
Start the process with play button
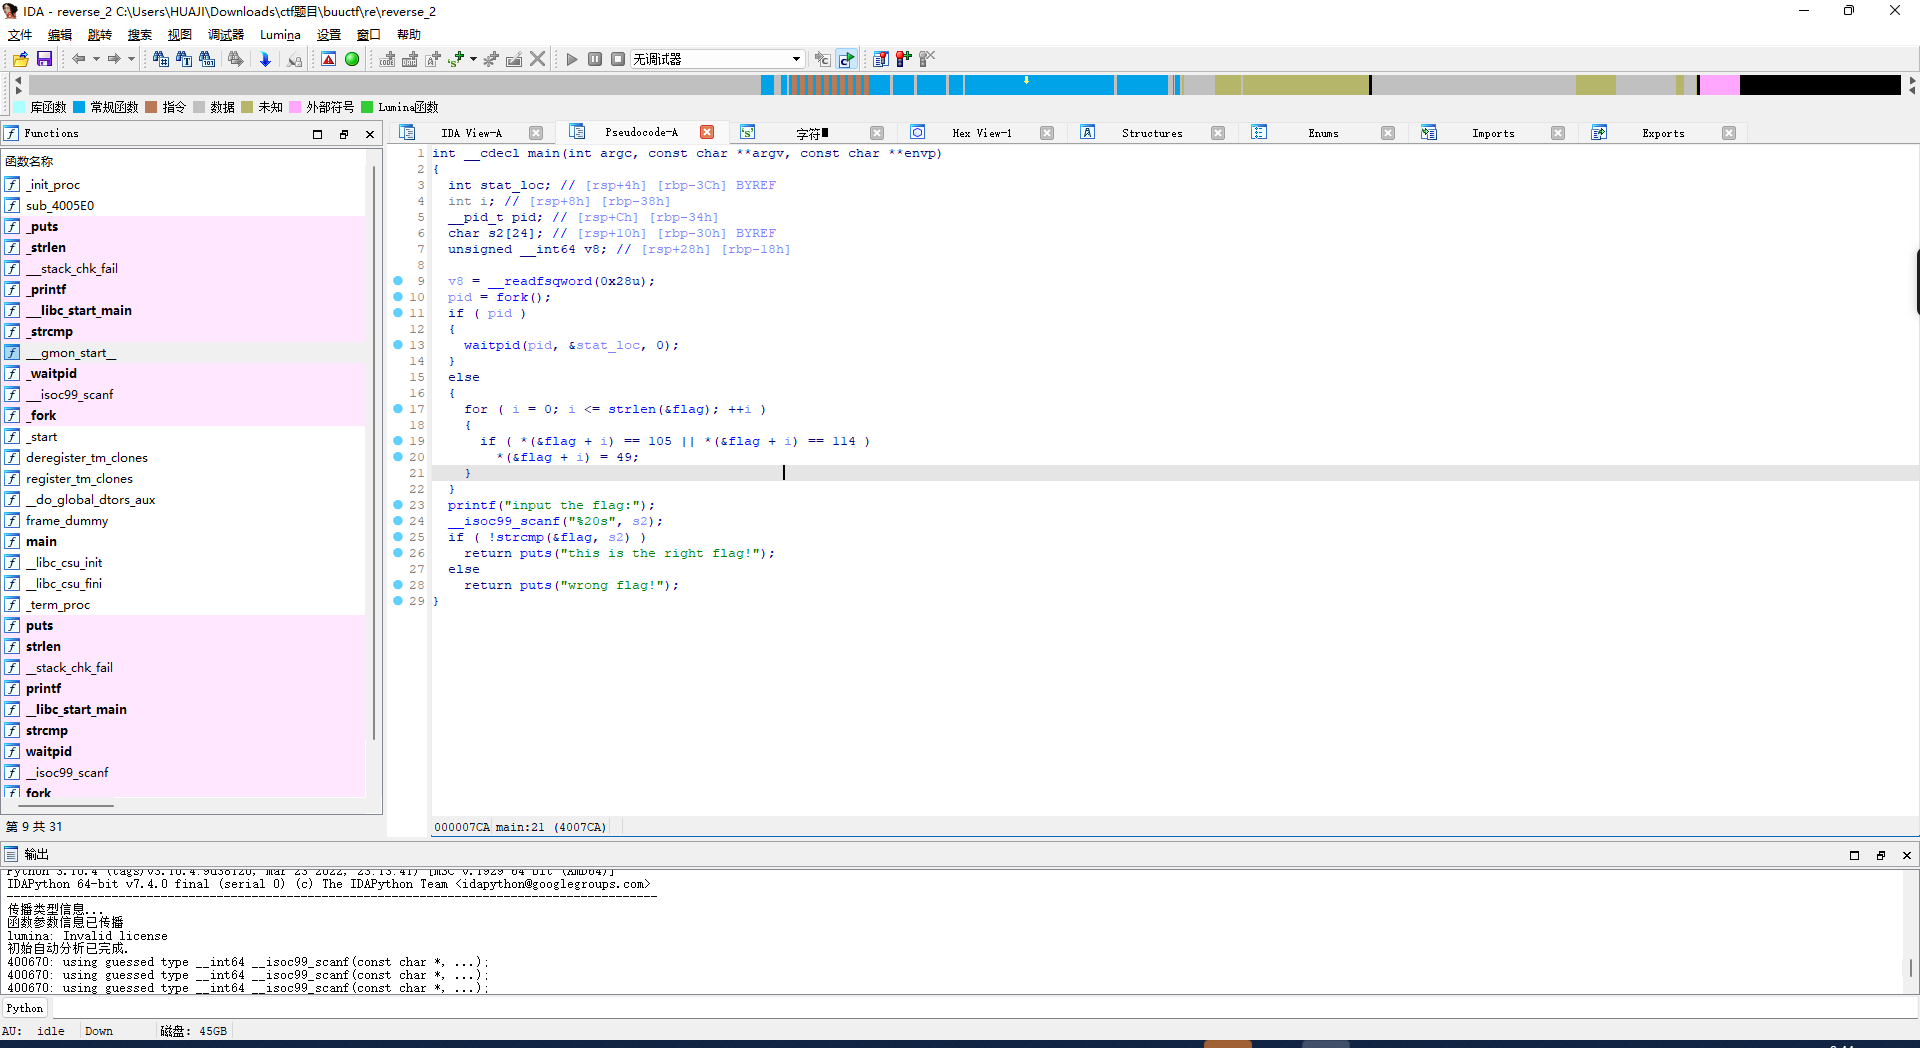(572, 59)
